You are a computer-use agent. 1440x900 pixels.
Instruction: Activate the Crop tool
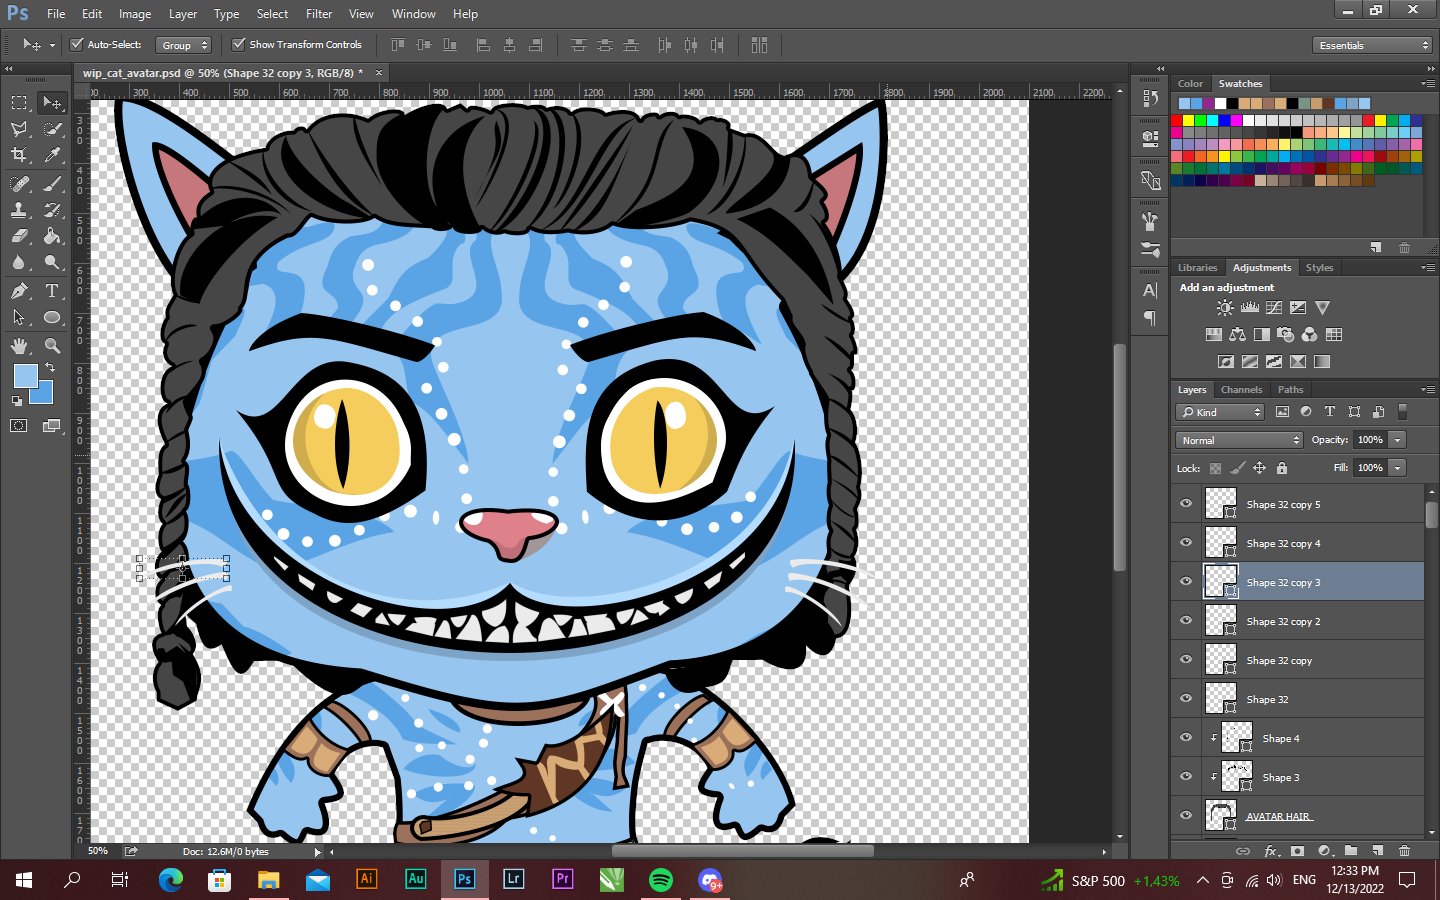pyautogui.click(x=19, y=155)
